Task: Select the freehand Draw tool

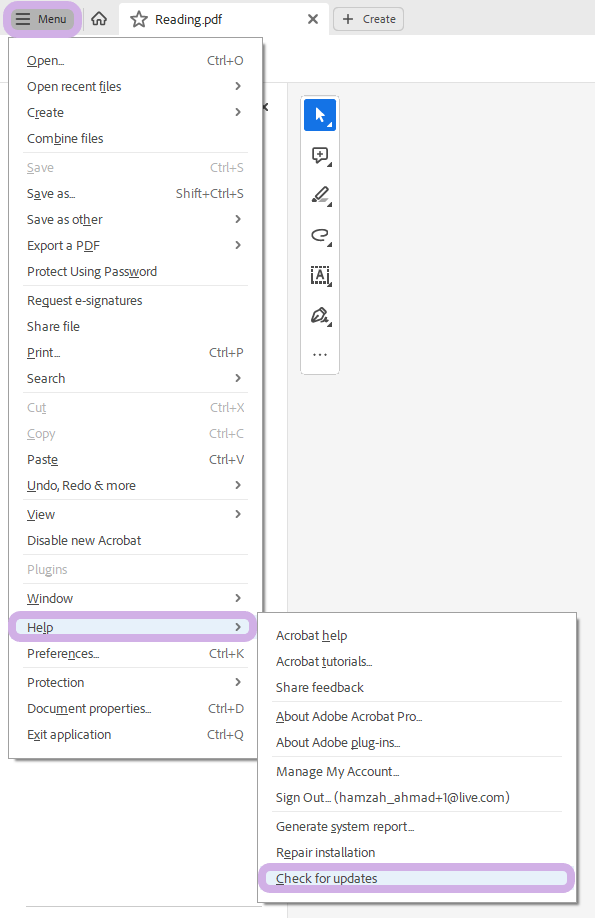Action: [x=320, y=235]
